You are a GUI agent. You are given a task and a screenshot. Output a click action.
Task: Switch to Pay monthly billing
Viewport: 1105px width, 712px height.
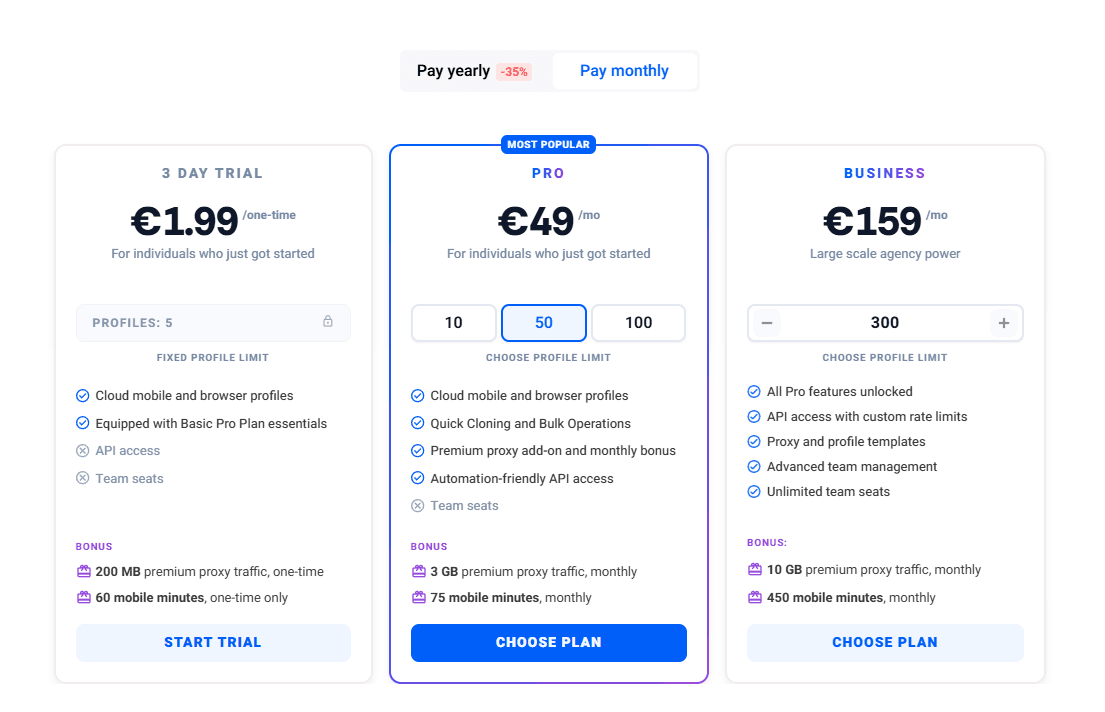[x=624, y=71]
